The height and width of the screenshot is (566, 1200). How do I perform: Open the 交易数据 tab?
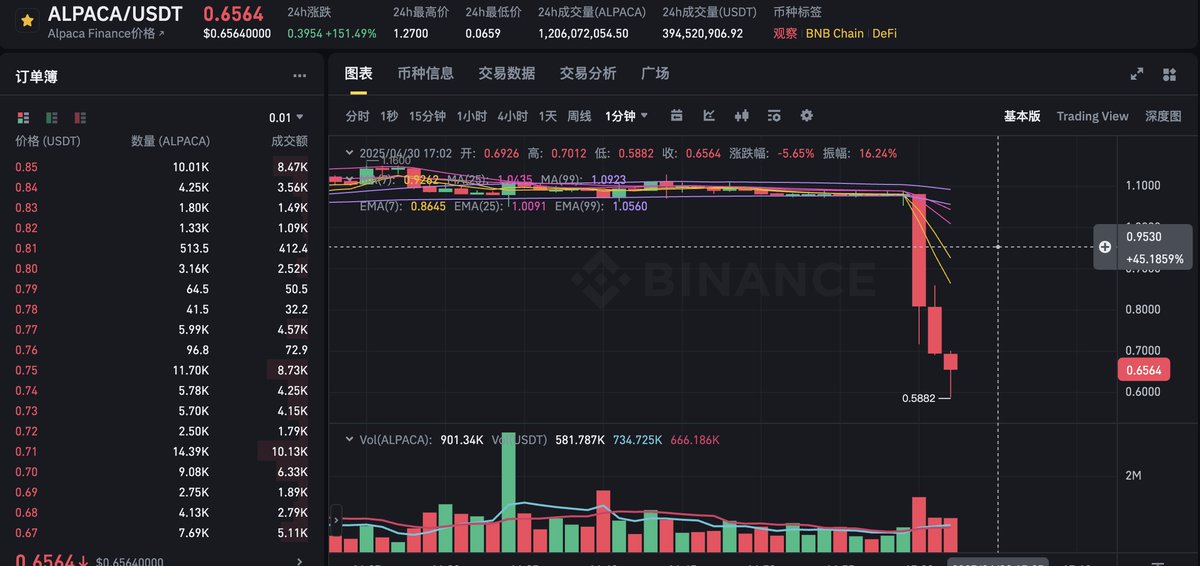506,73
